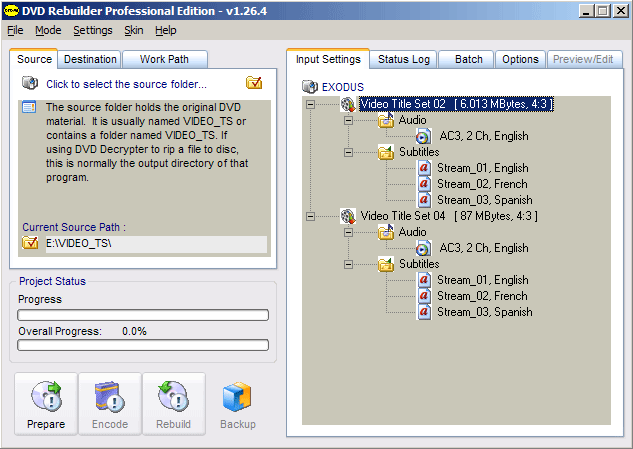This screenshot has height=449, width=633.
Task: Minimize the DVD Rebuilder window
Action: click(587, 11)
